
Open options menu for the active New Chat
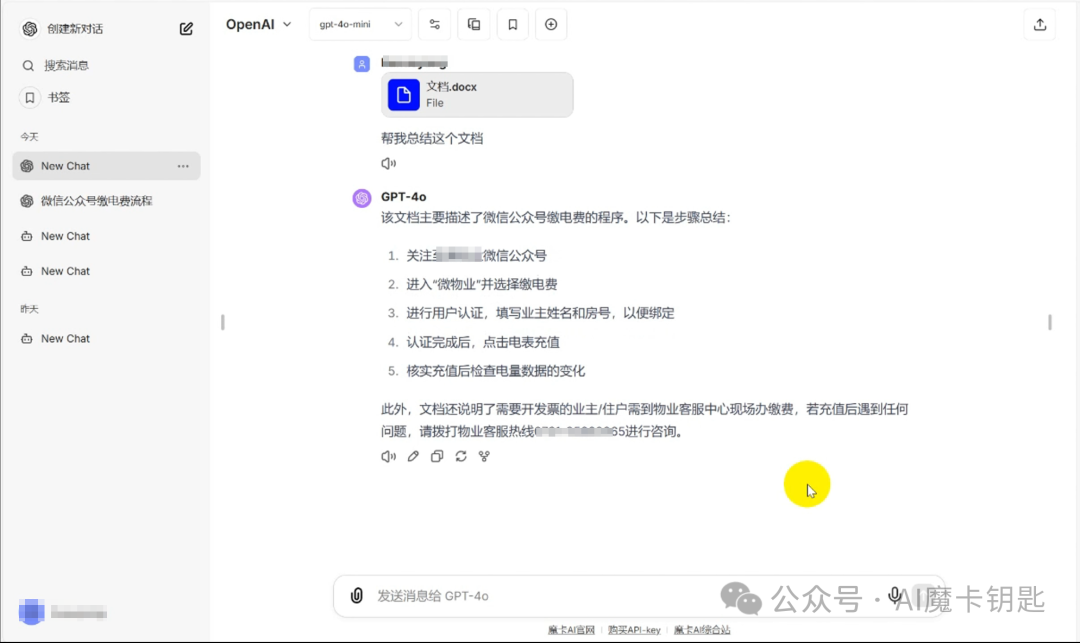tap(183, 166)
